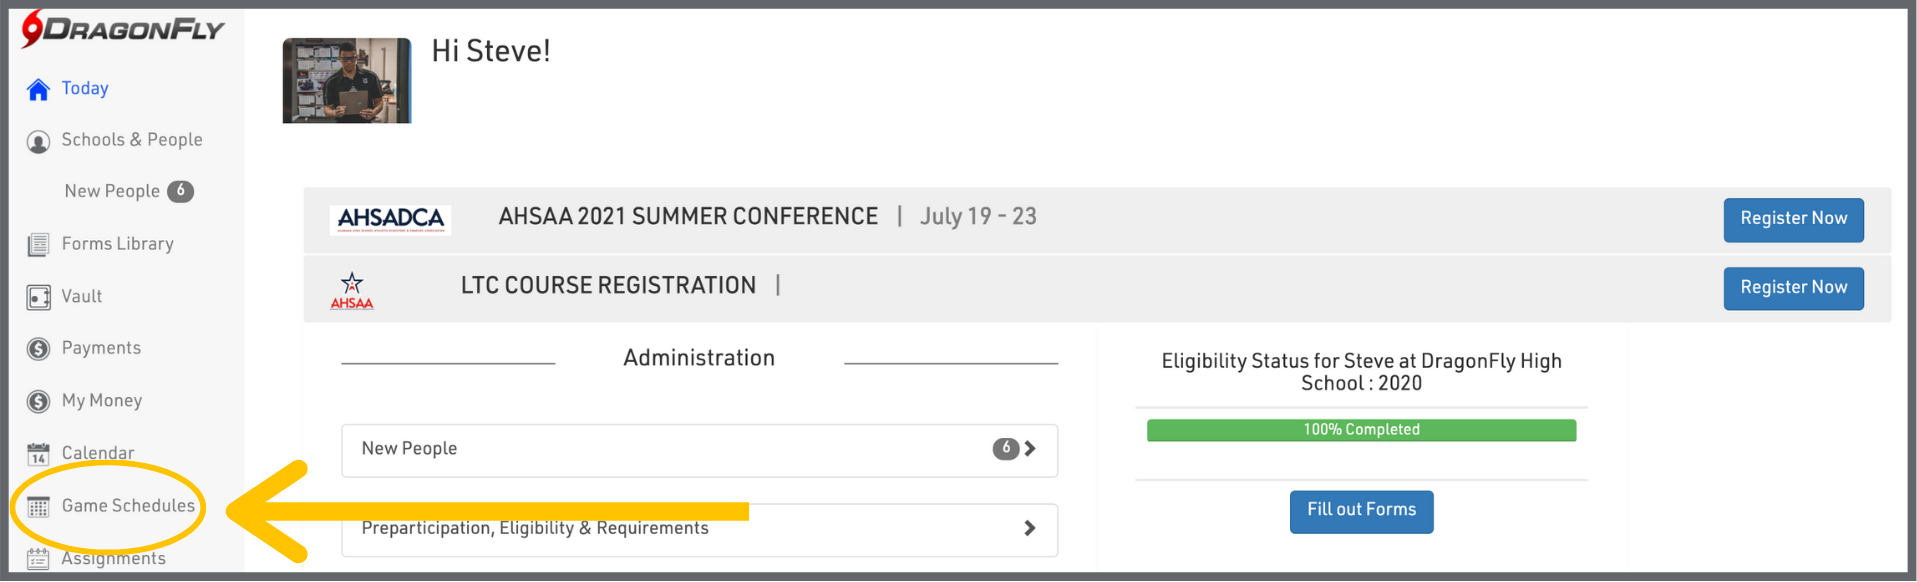This screenshot has width=1917, height=582.
Task: Expand the New People row chevron
Action: 1030,449
